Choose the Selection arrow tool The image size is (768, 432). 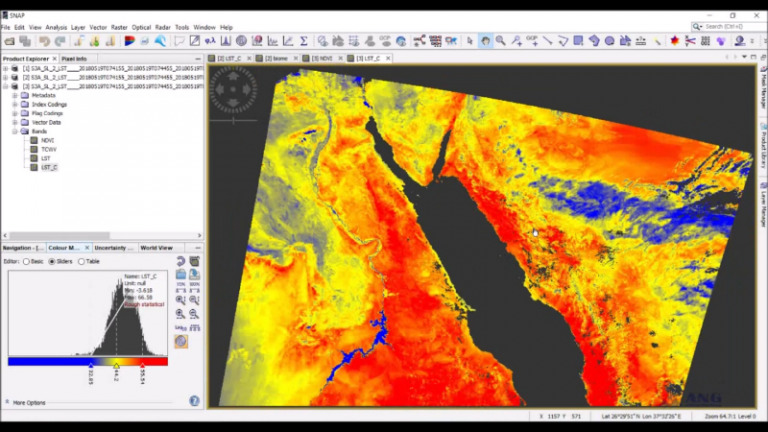pyautogui.click(x=470, y=41)
